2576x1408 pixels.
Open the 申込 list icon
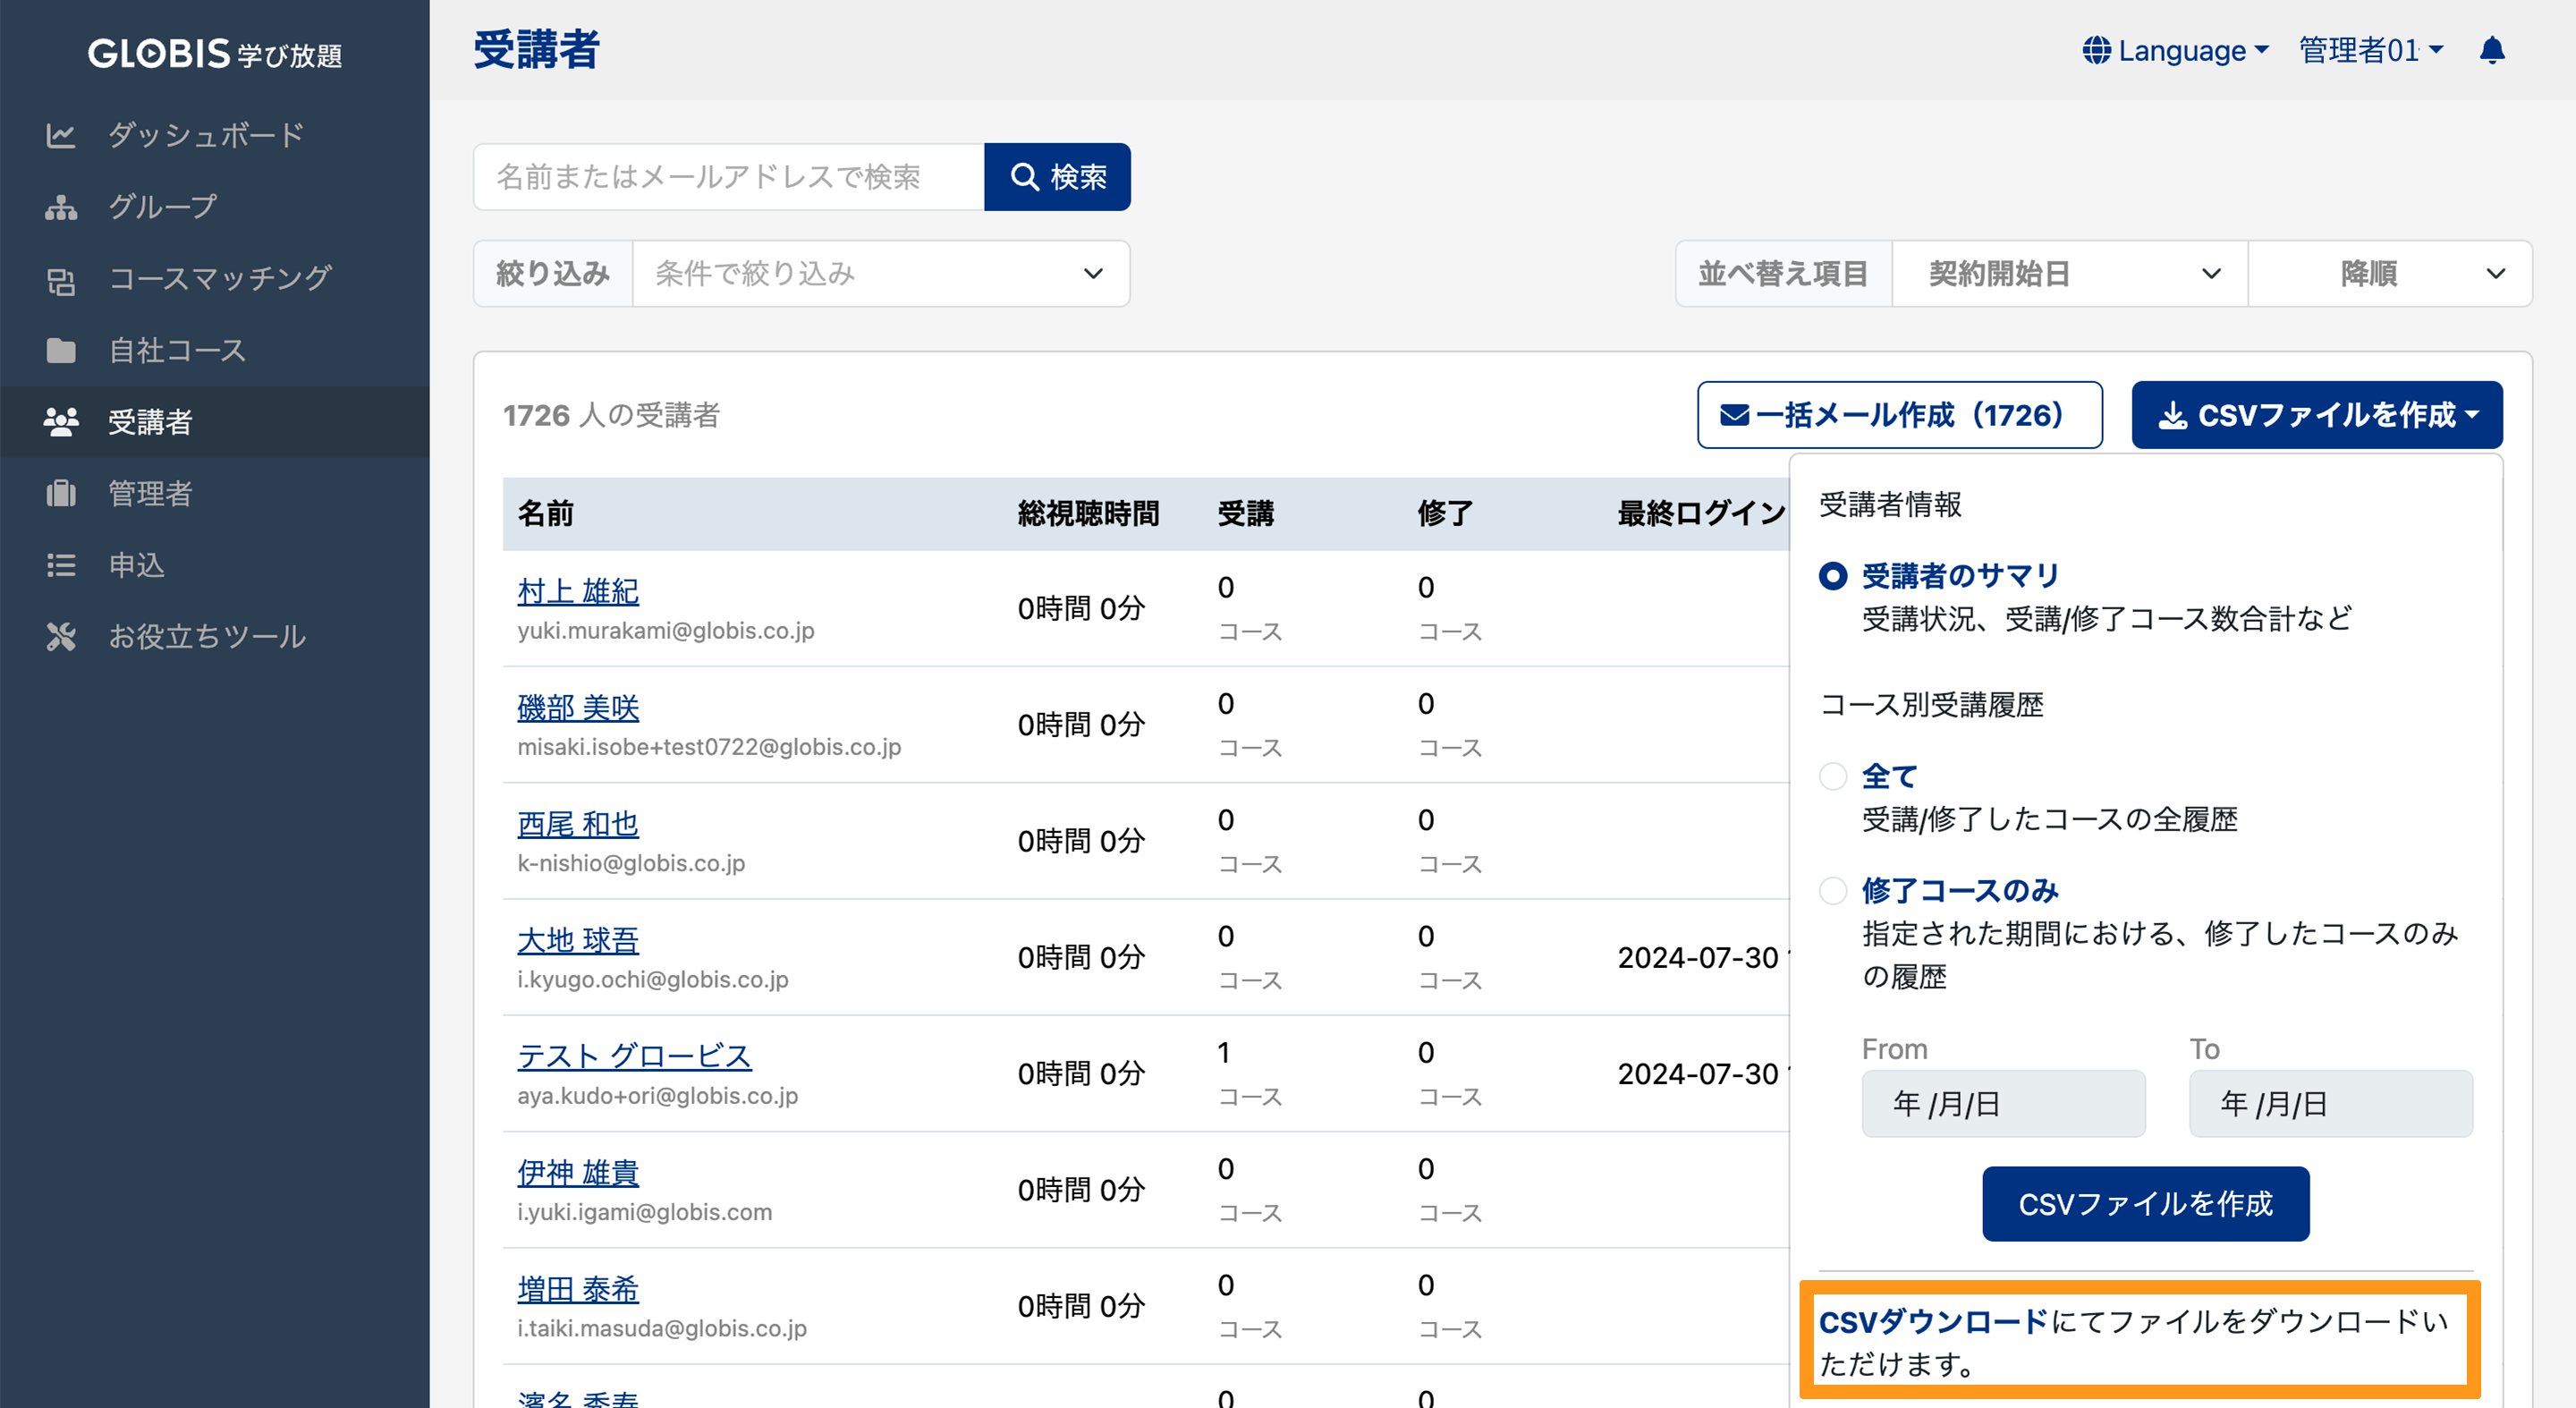[x=62, y=565]
